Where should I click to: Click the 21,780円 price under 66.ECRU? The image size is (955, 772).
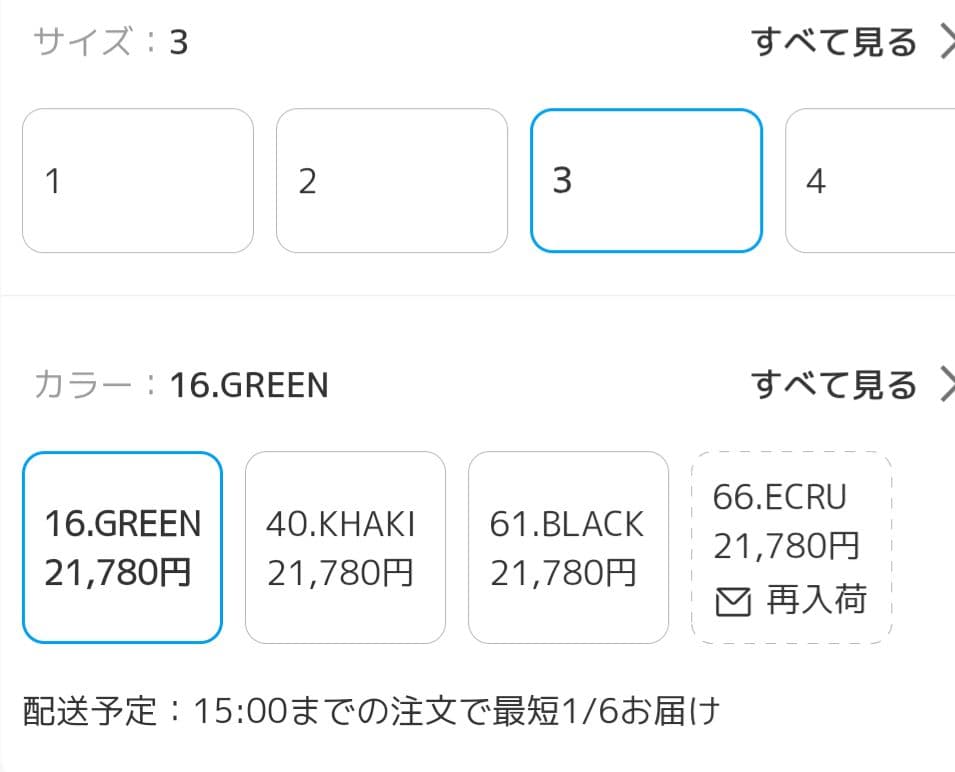click(x=786, y=547)
